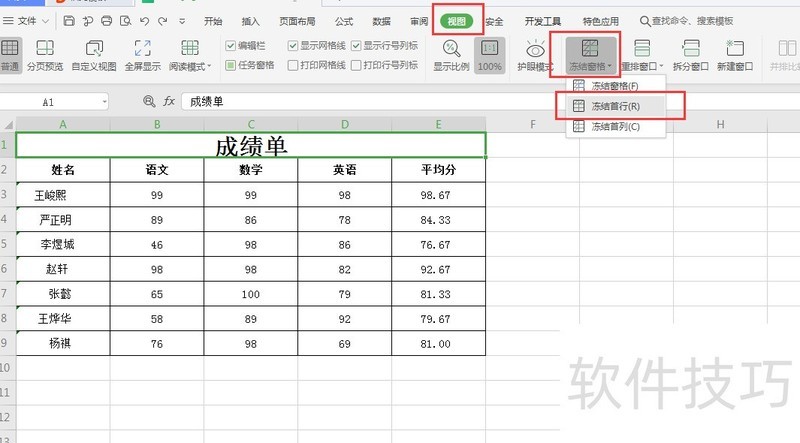This screenshot has height=443, width=800.
Task: Expand the quick access toolbar customize arrow
Action: (182, 21)
